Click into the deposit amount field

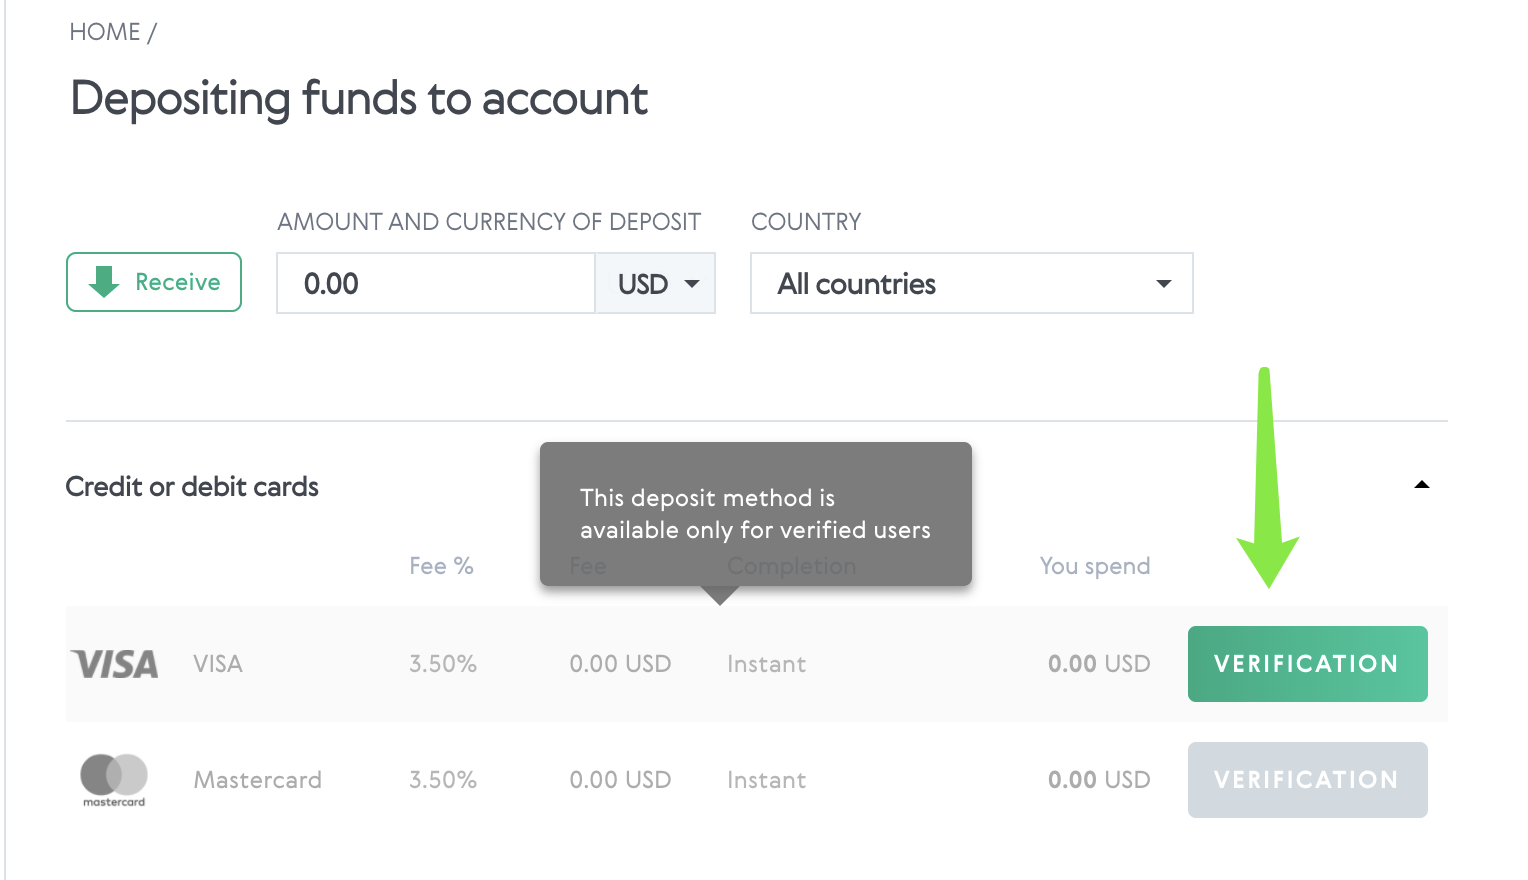coord(436,284)
